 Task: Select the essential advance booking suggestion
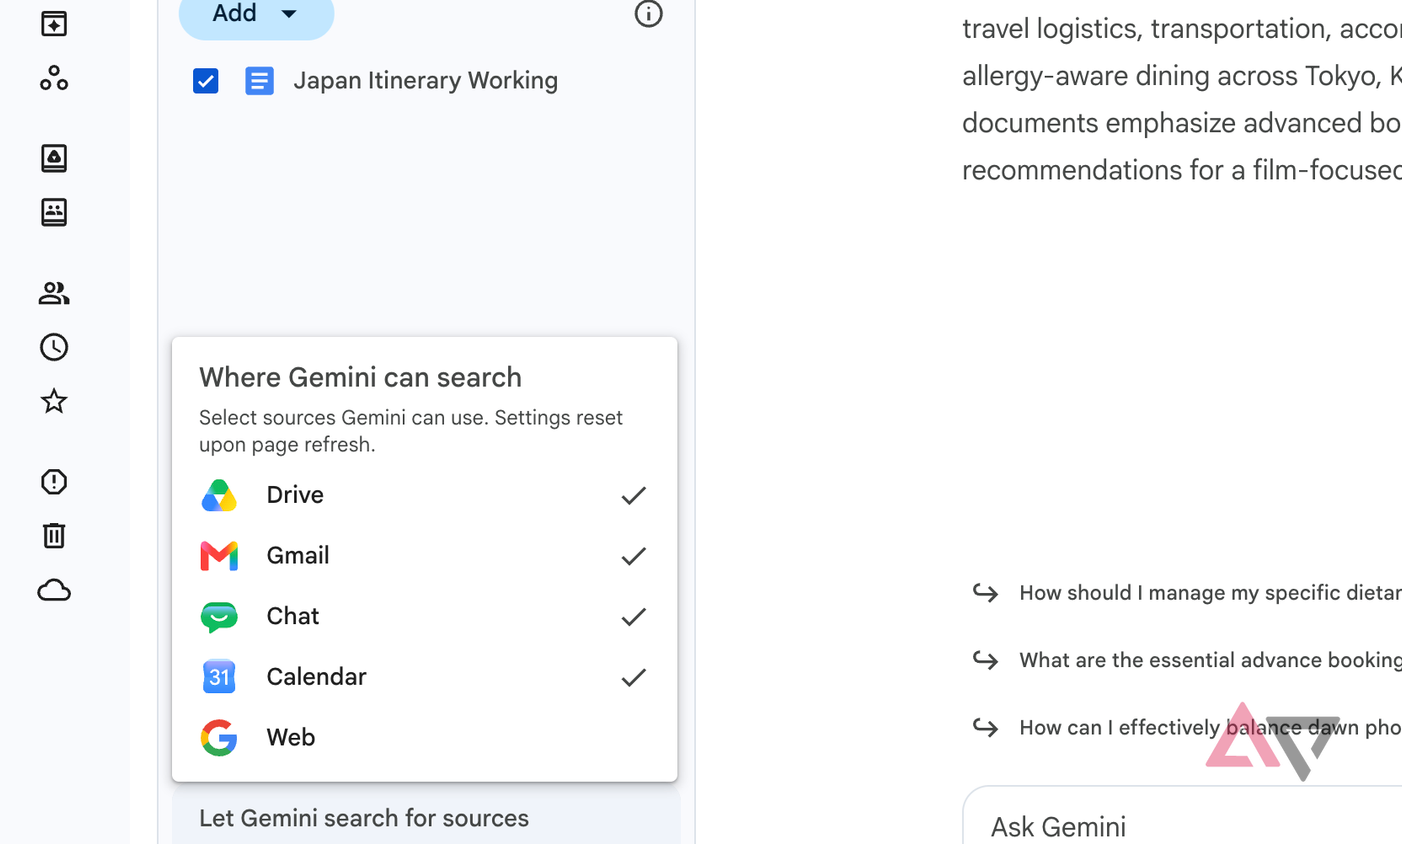pyautogui.click(x=1187, y=660)
